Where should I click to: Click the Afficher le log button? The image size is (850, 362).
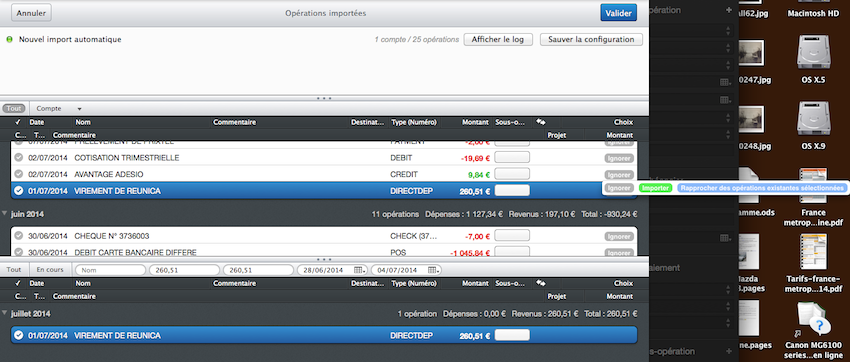point(498,40)
